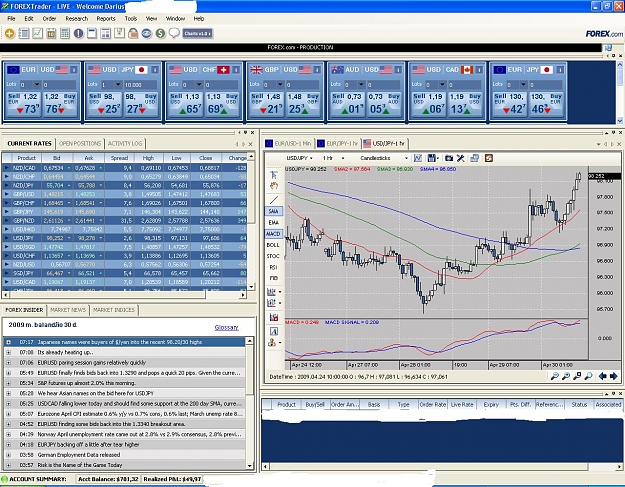
Task: Click the Charts v1.0 toolbar button
Action: point(197,33)
